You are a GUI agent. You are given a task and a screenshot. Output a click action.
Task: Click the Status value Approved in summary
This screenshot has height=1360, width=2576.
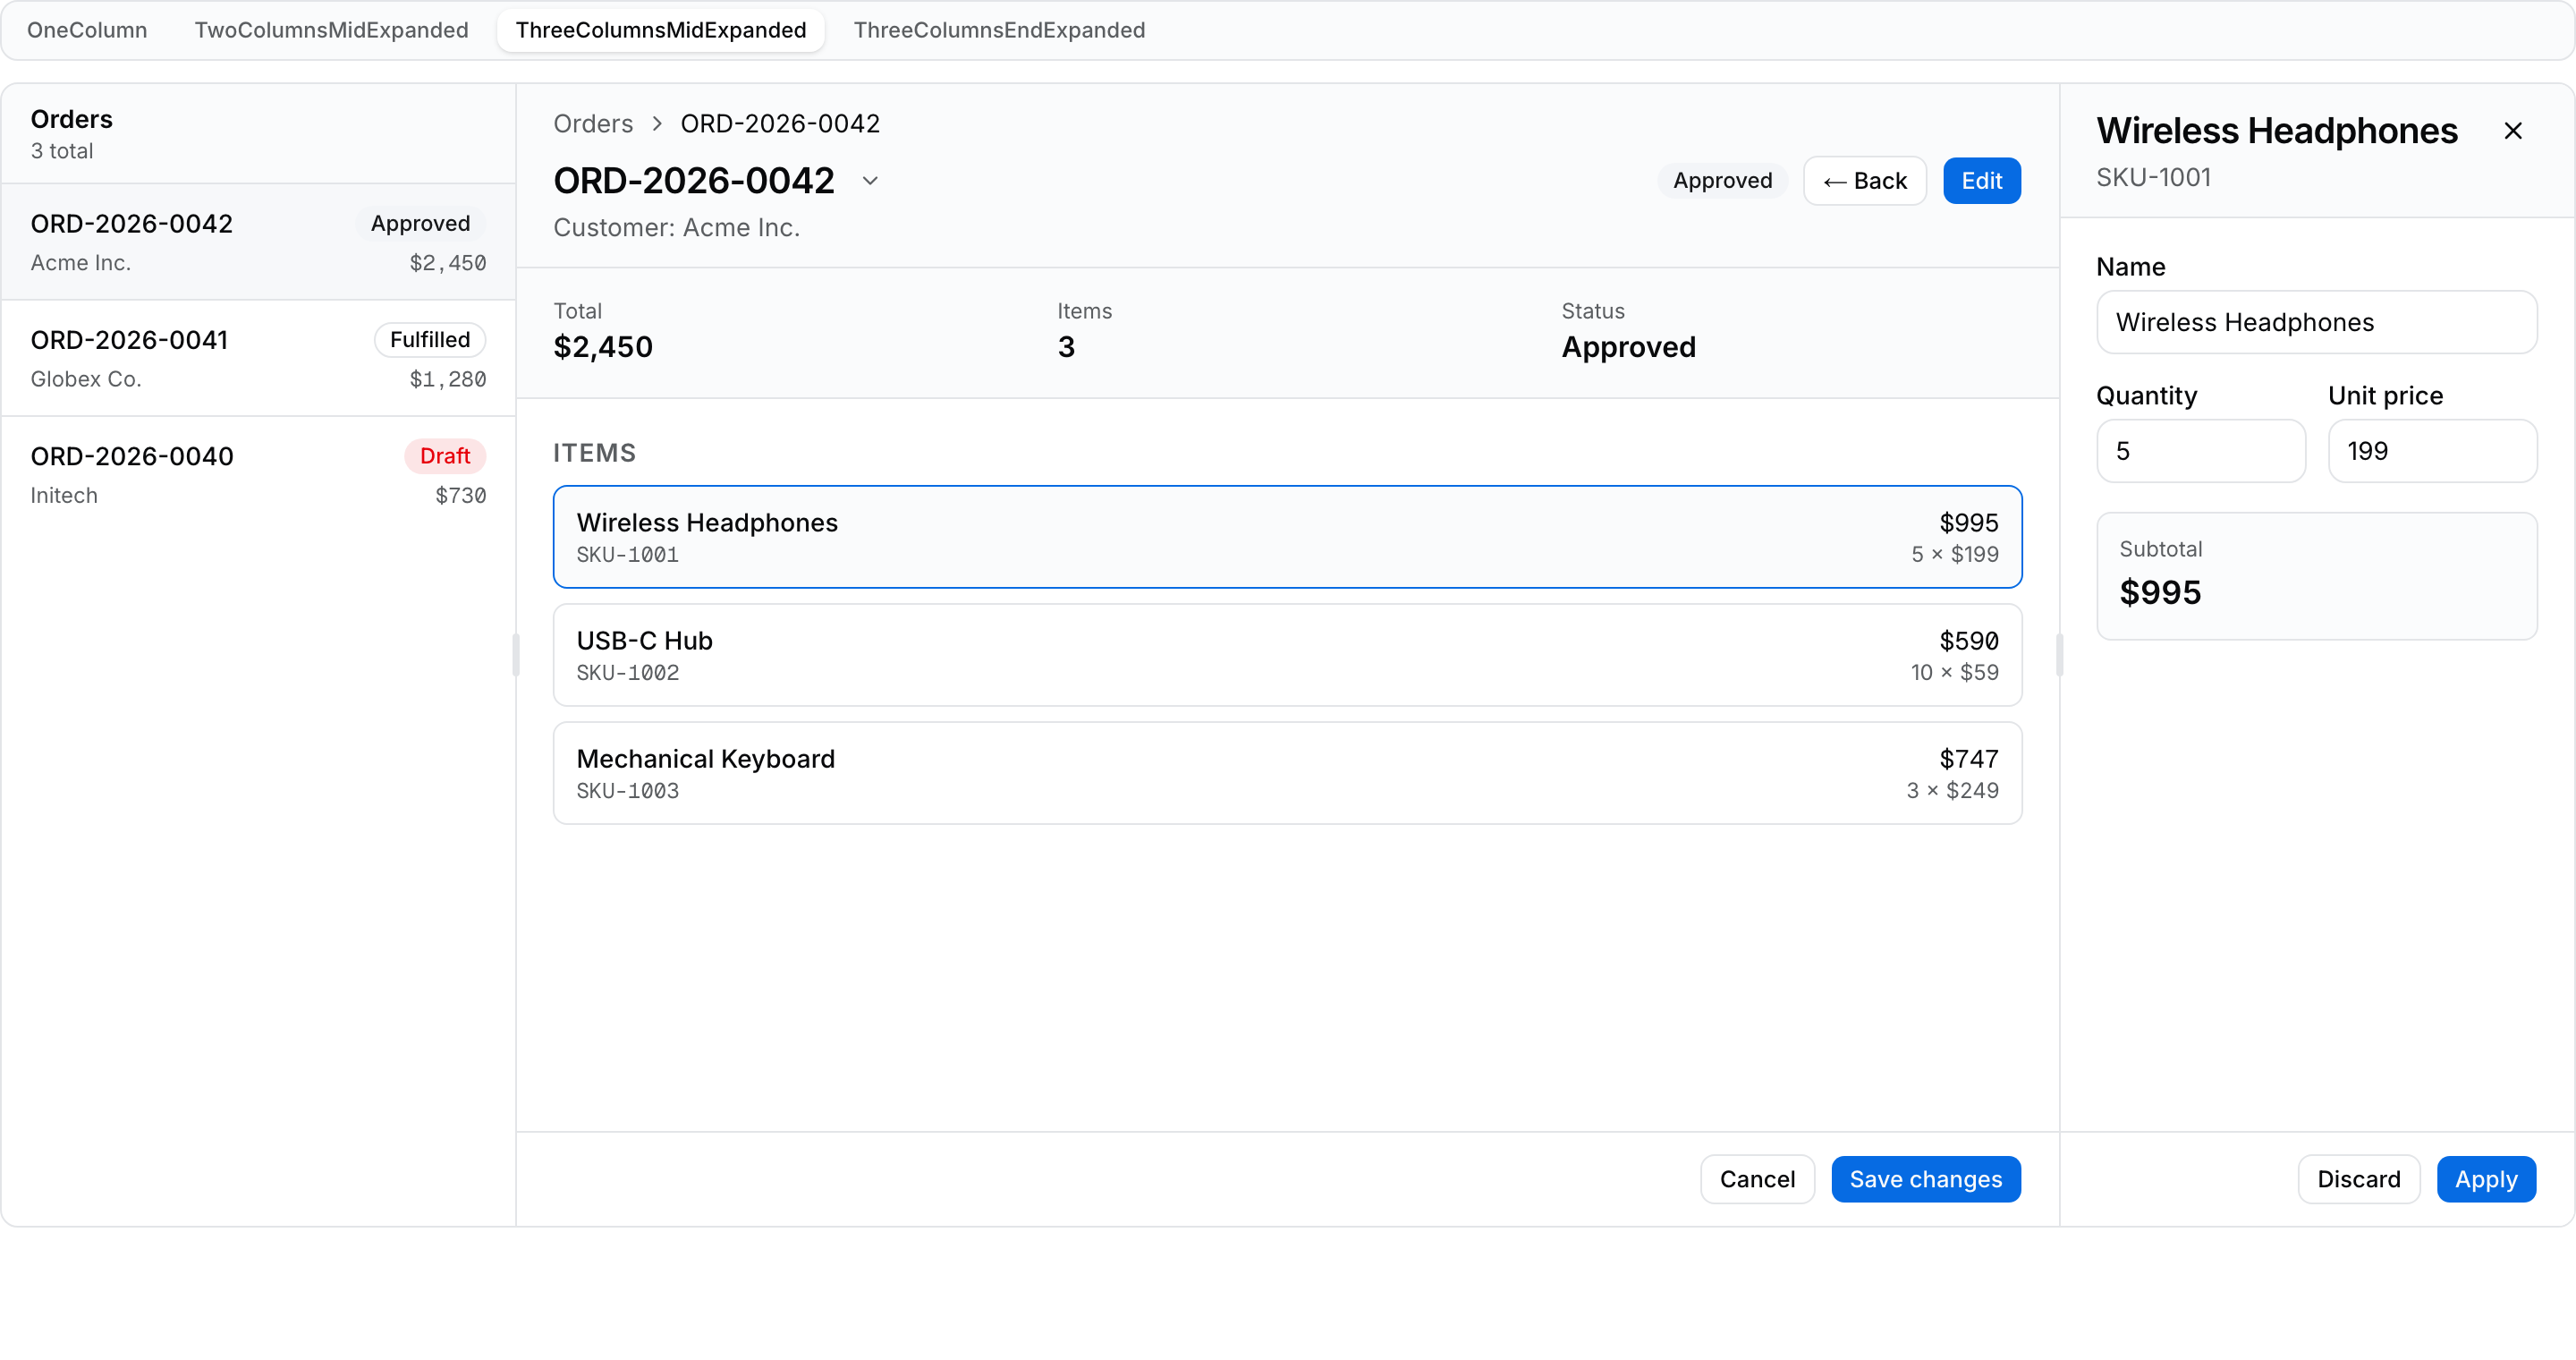[x=1628, y=347]
